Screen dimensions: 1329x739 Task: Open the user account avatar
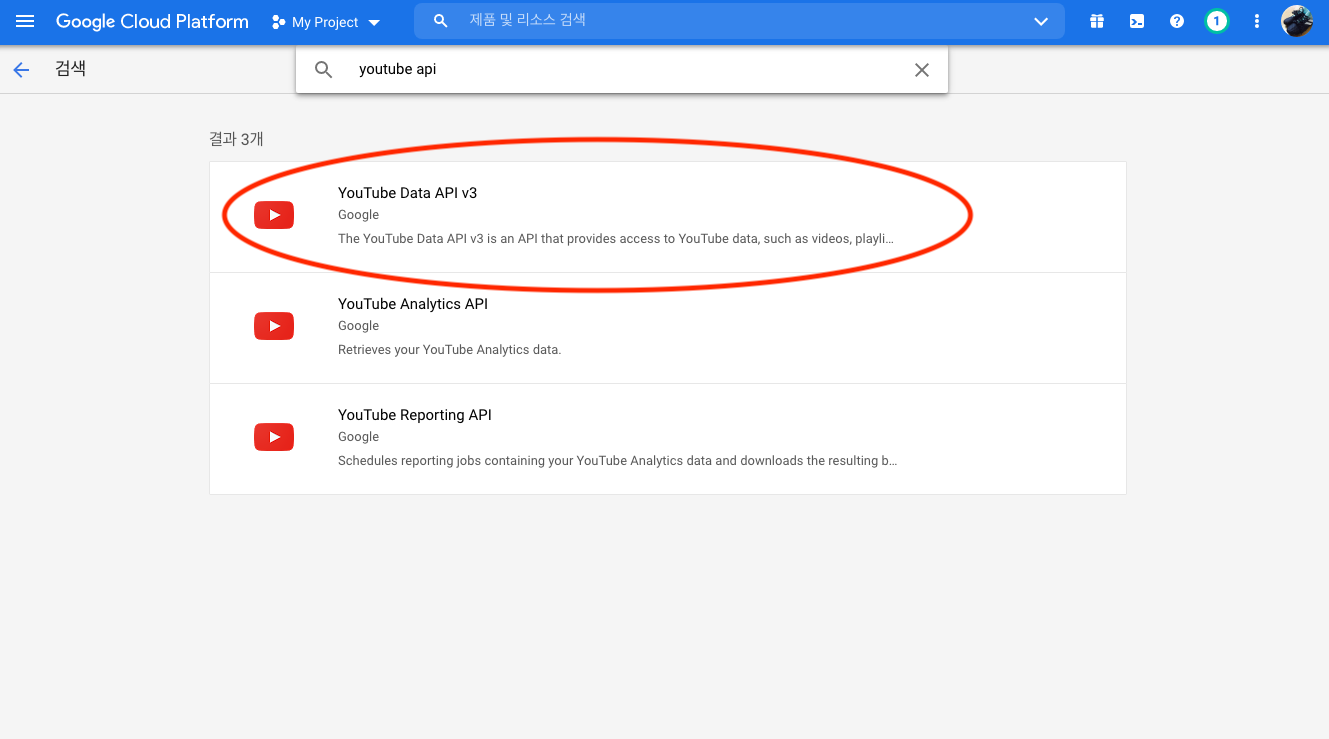point(1297,21)
